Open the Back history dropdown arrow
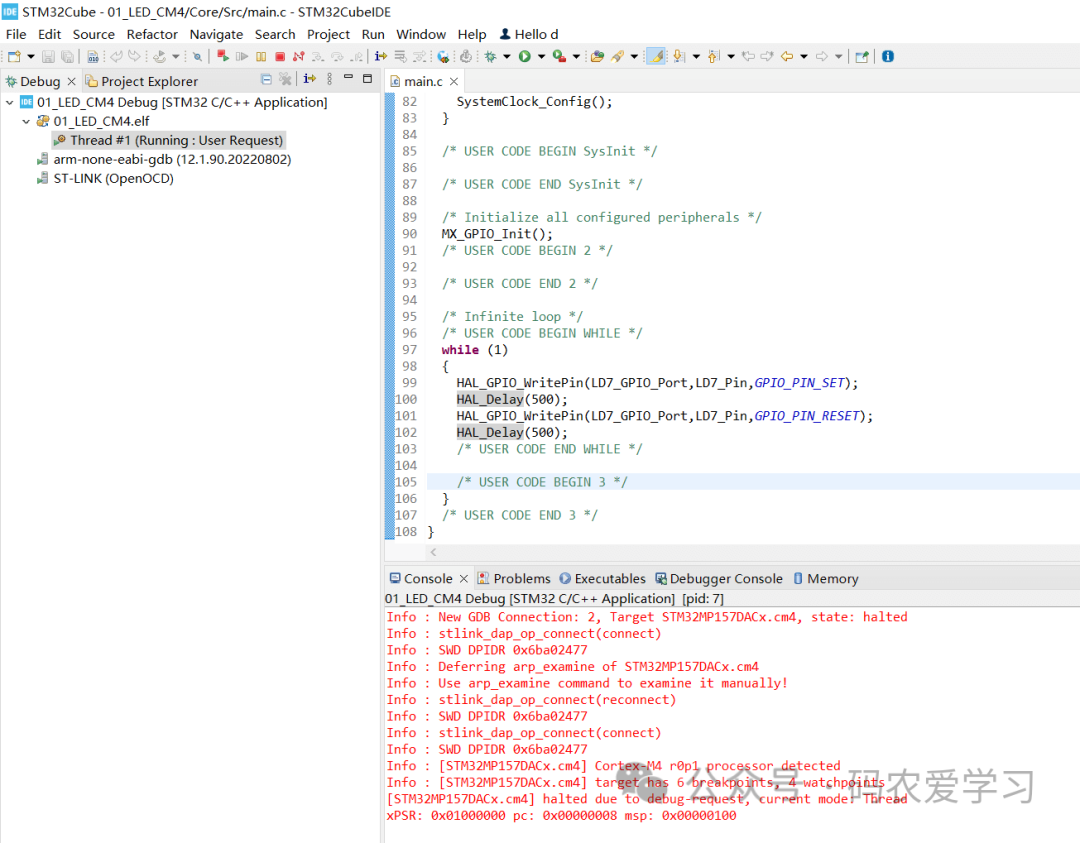 point(804,56)
